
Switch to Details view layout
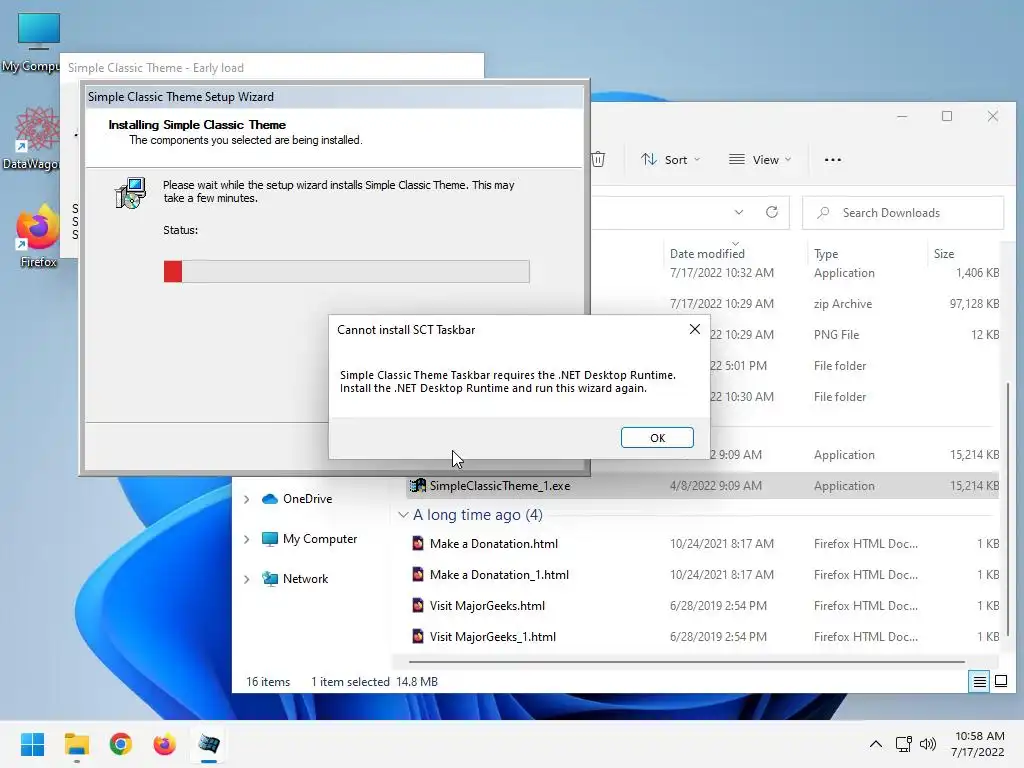pos(980,682)
